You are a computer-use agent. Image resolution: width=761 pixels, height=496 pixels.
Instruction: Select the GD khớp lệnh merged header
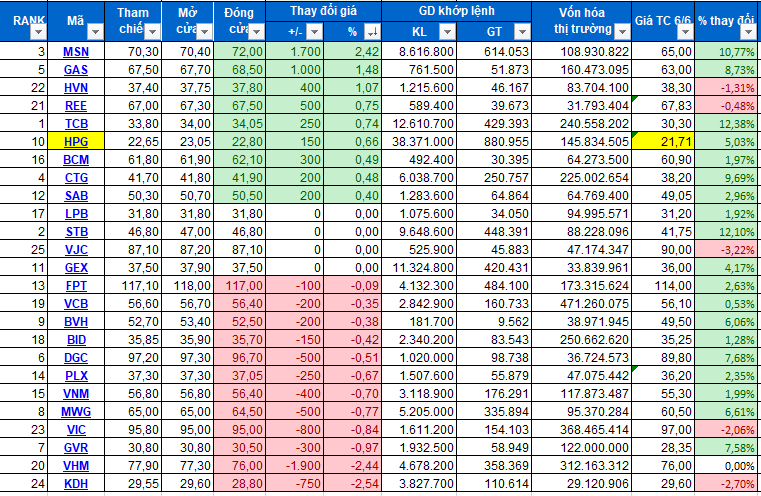[x=456, y=11]
